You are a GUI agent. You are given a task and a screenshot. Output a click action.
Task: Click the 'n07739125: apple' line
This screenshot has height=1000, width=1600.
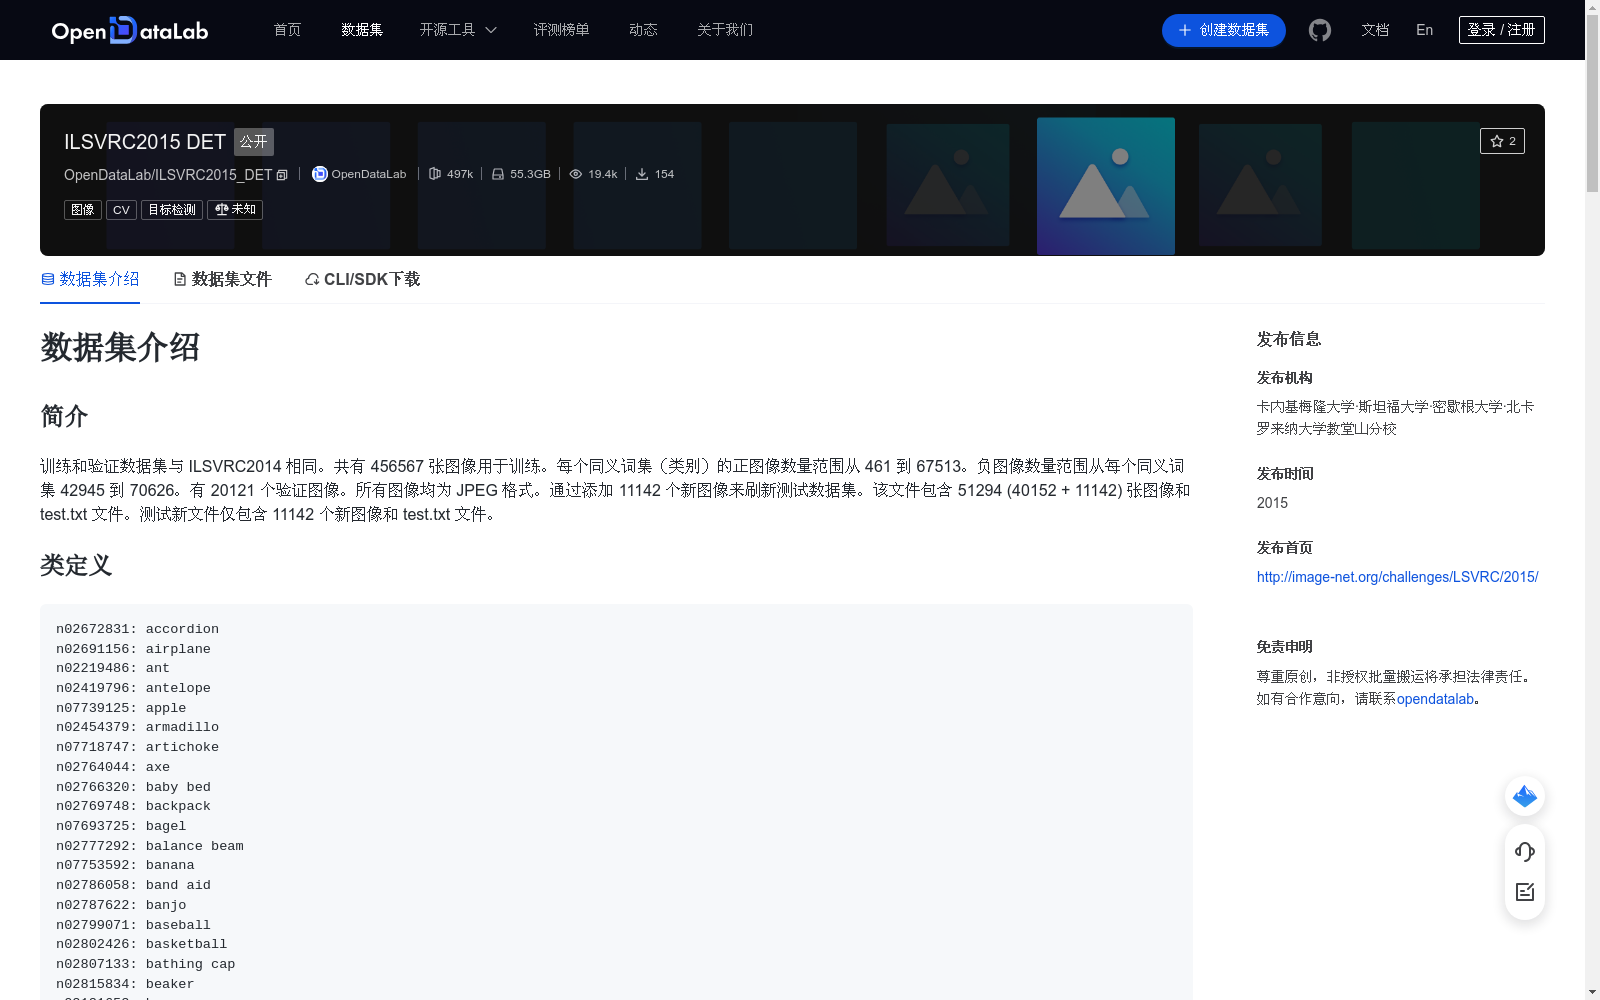(121, 708)
